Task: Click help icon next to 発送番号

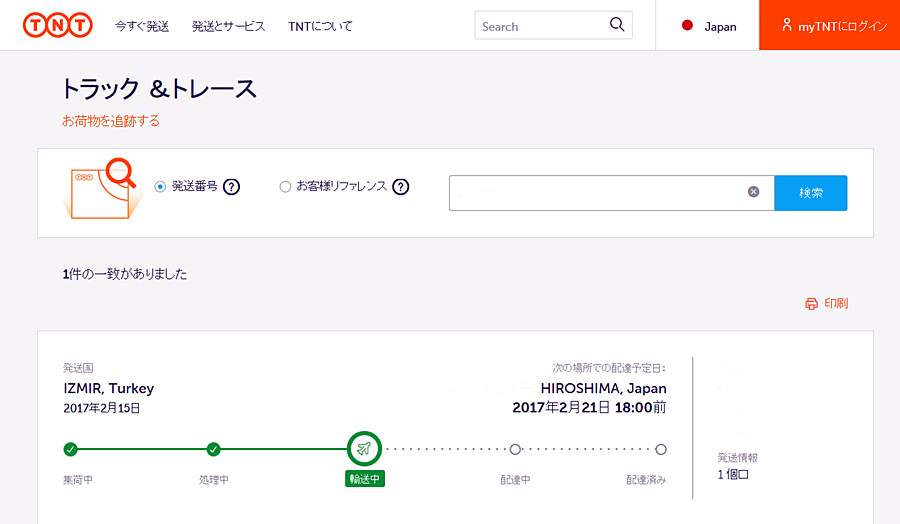Action: pyautogui.click(x=231, y=186)
